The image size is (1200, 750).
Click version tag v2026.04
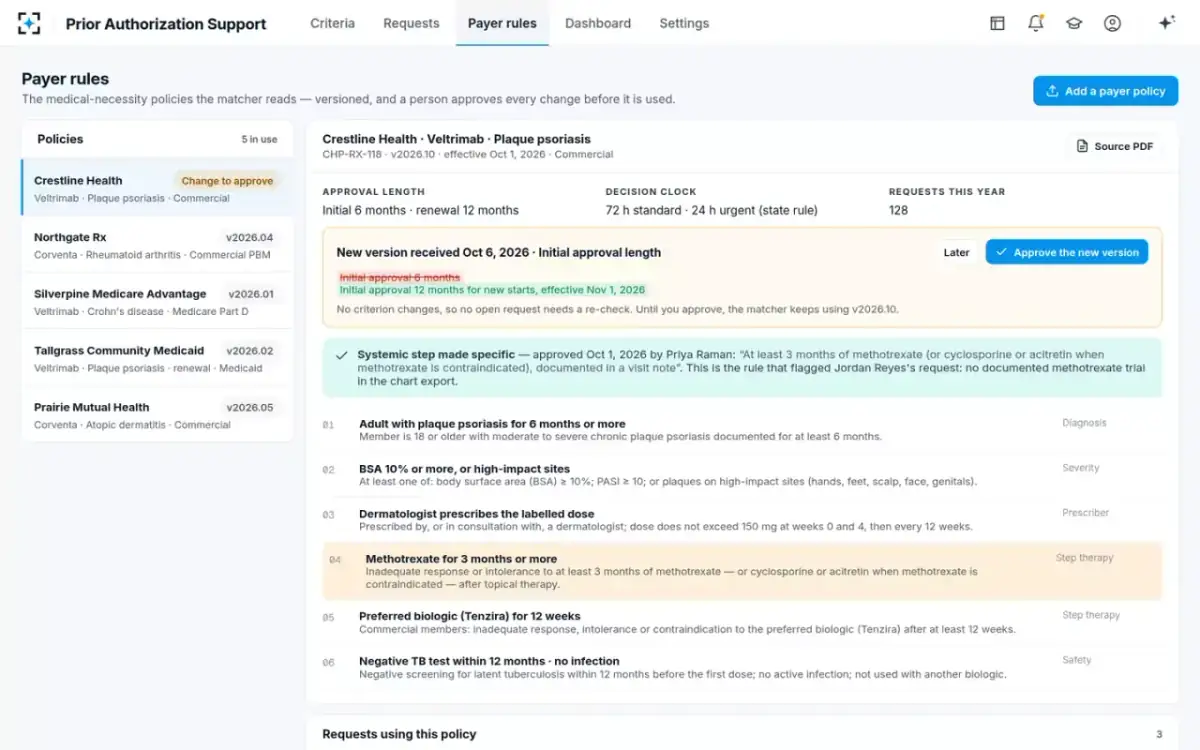pyautogui.click(x=250, y=238)
